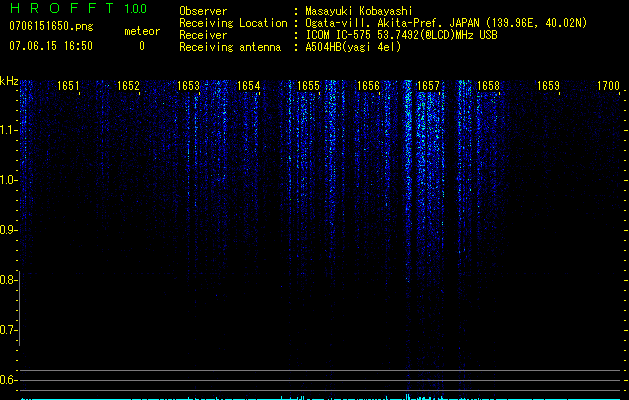Image resolution: width=629 pixels, height=400 pixels.
Task: Click the HROFFT program title
Action: [62, 8]
